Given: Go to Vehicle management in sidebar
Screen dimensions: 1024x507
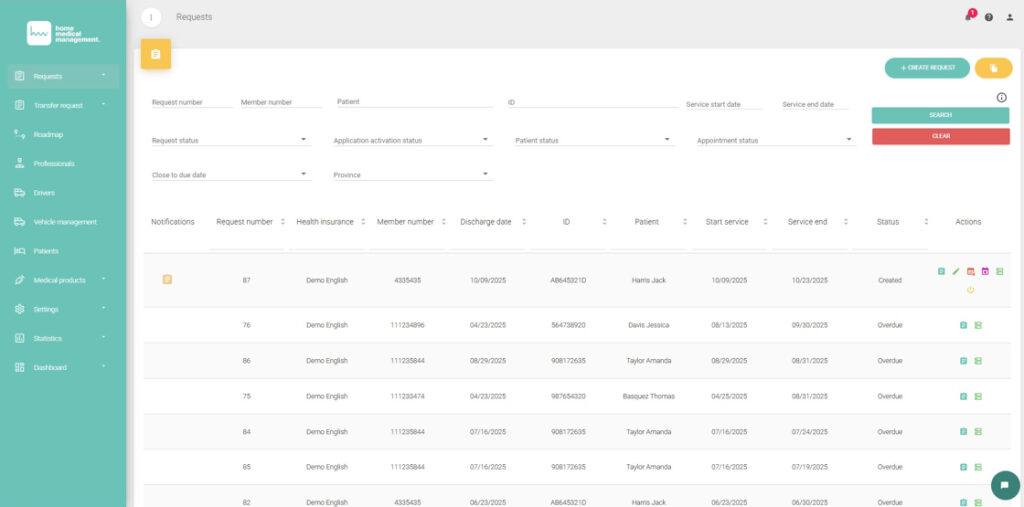Looking at the screenshot, I should click(x=65, y=222).
